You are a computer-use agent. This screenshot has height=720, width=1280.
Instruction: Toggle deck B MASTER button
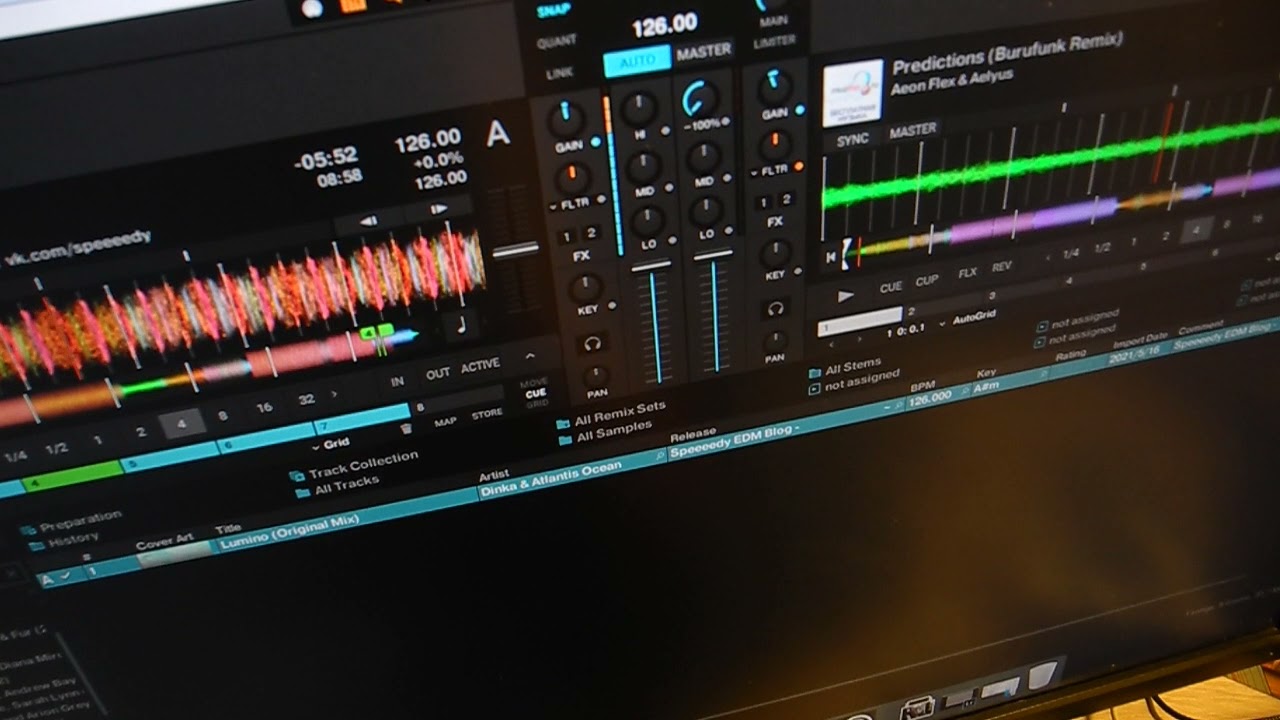912,129
